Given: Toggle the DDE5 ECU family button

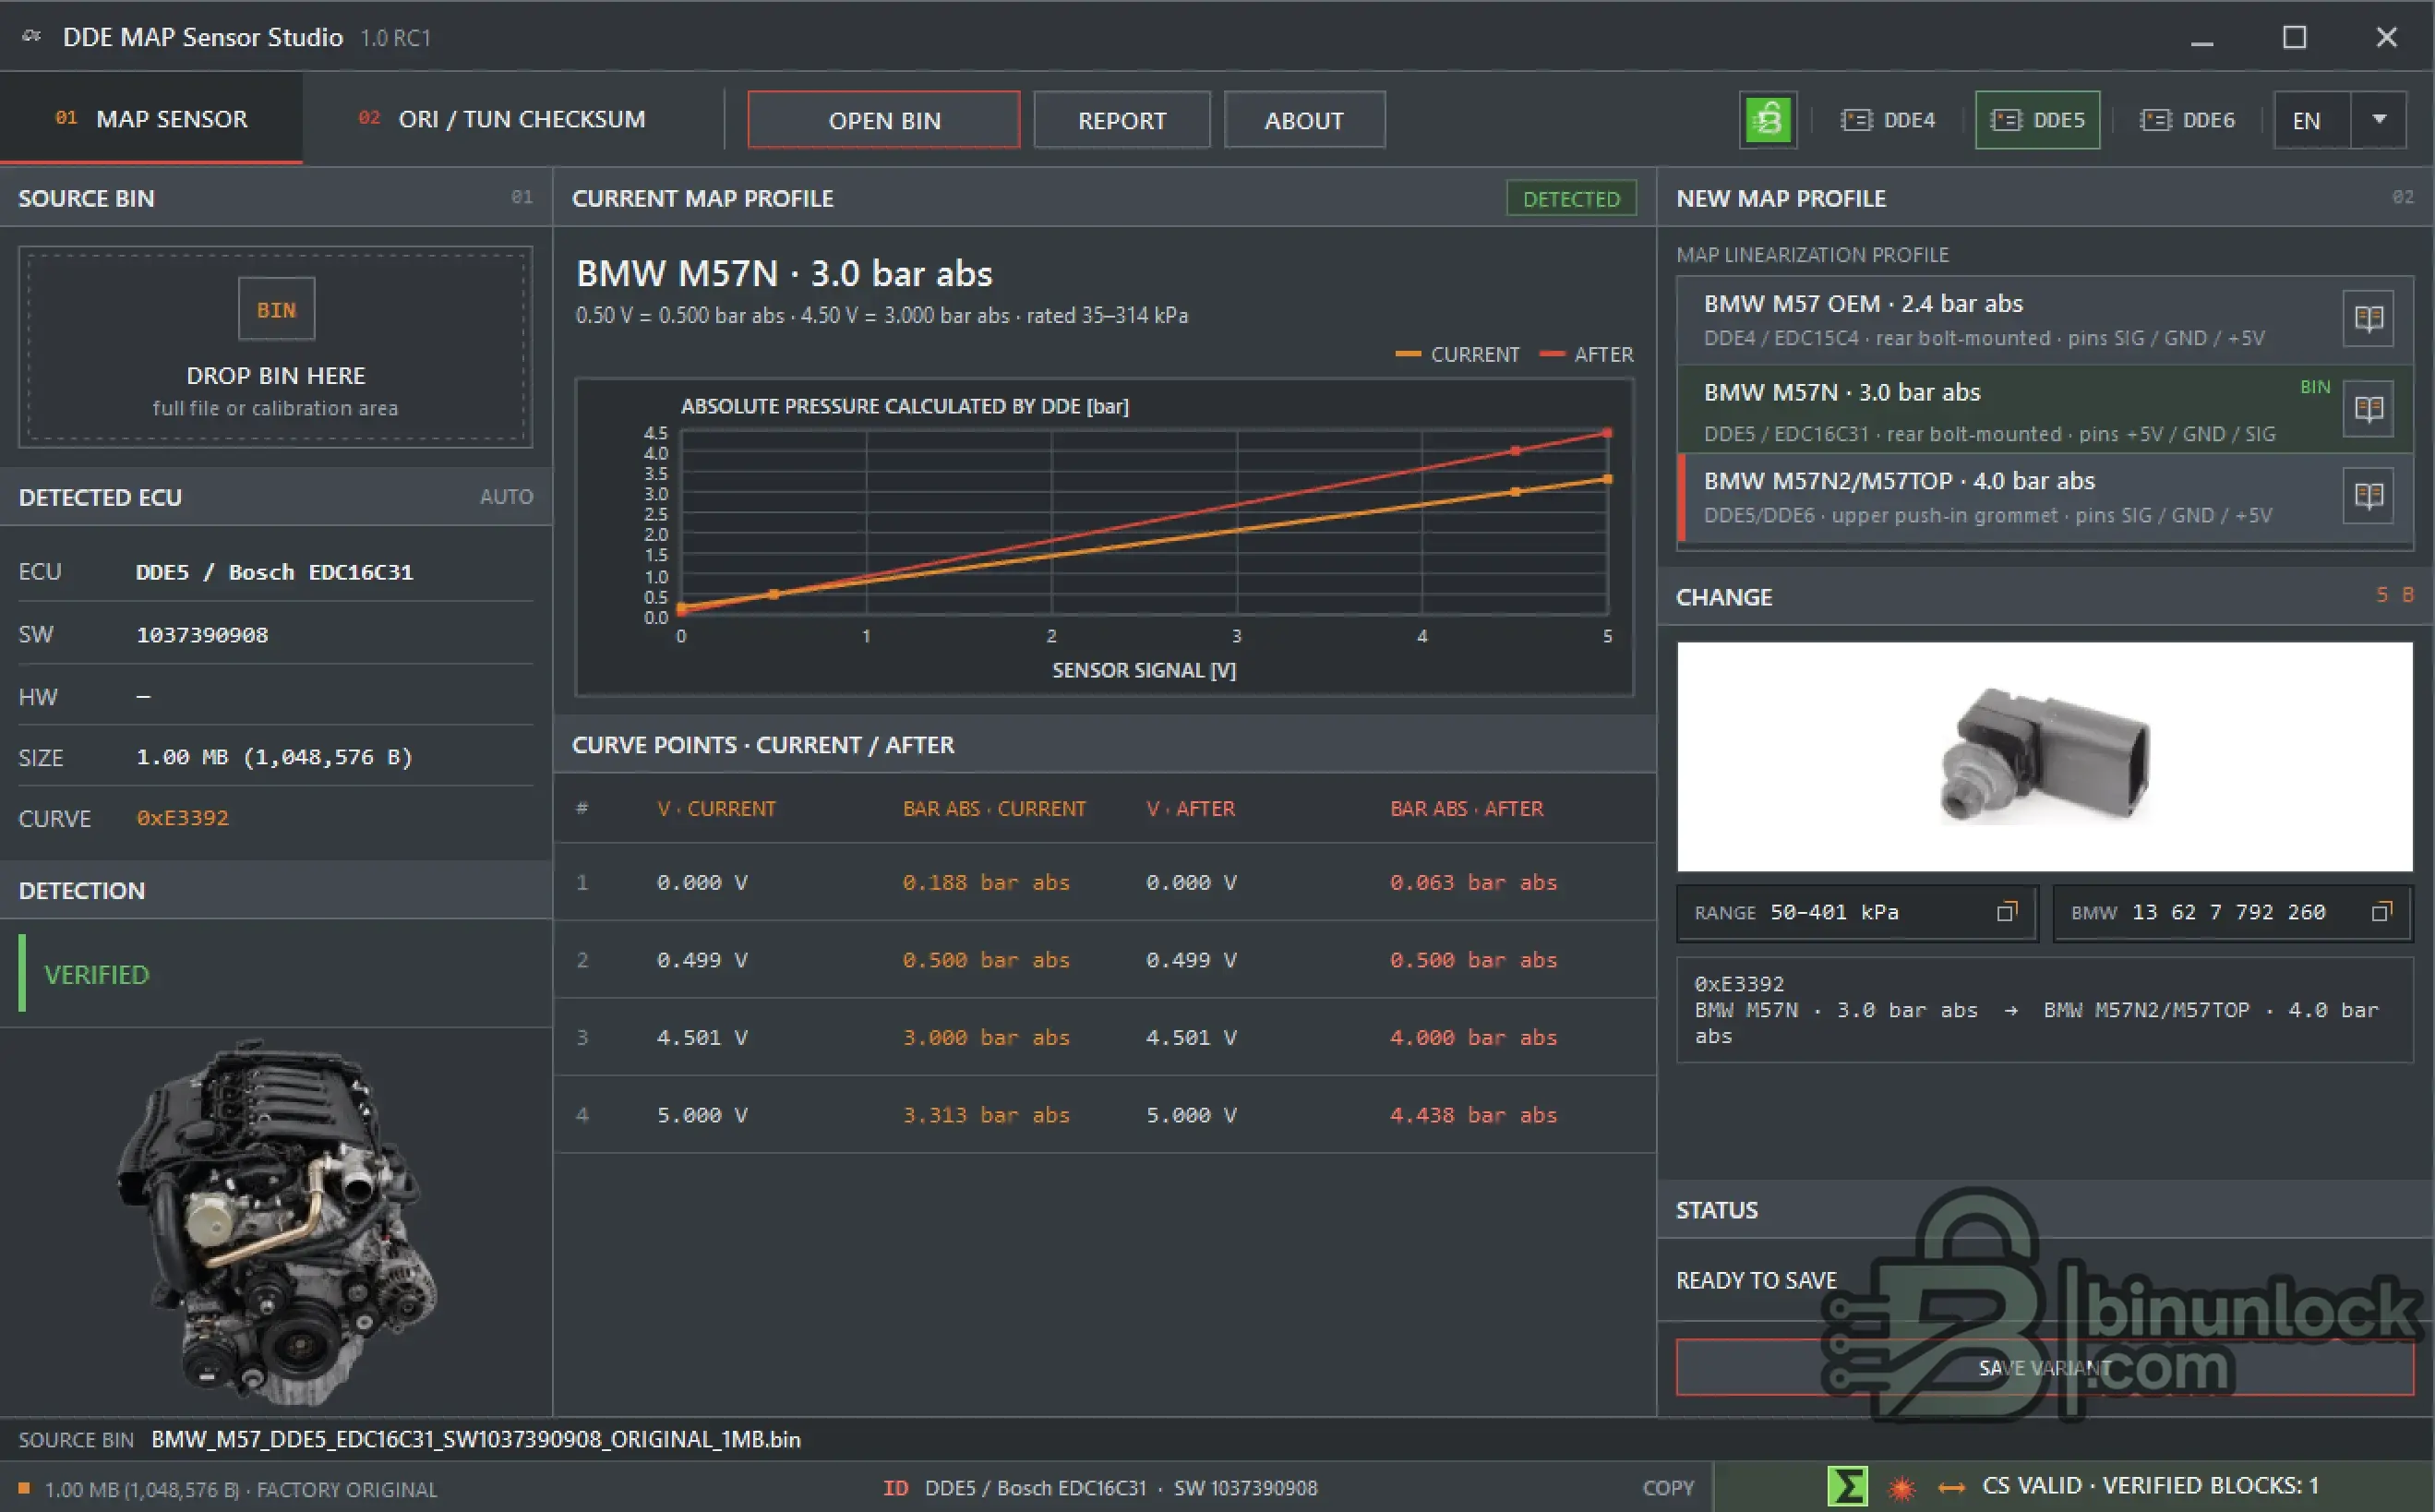Looking at the screenshot, I should click(2037, 120).
